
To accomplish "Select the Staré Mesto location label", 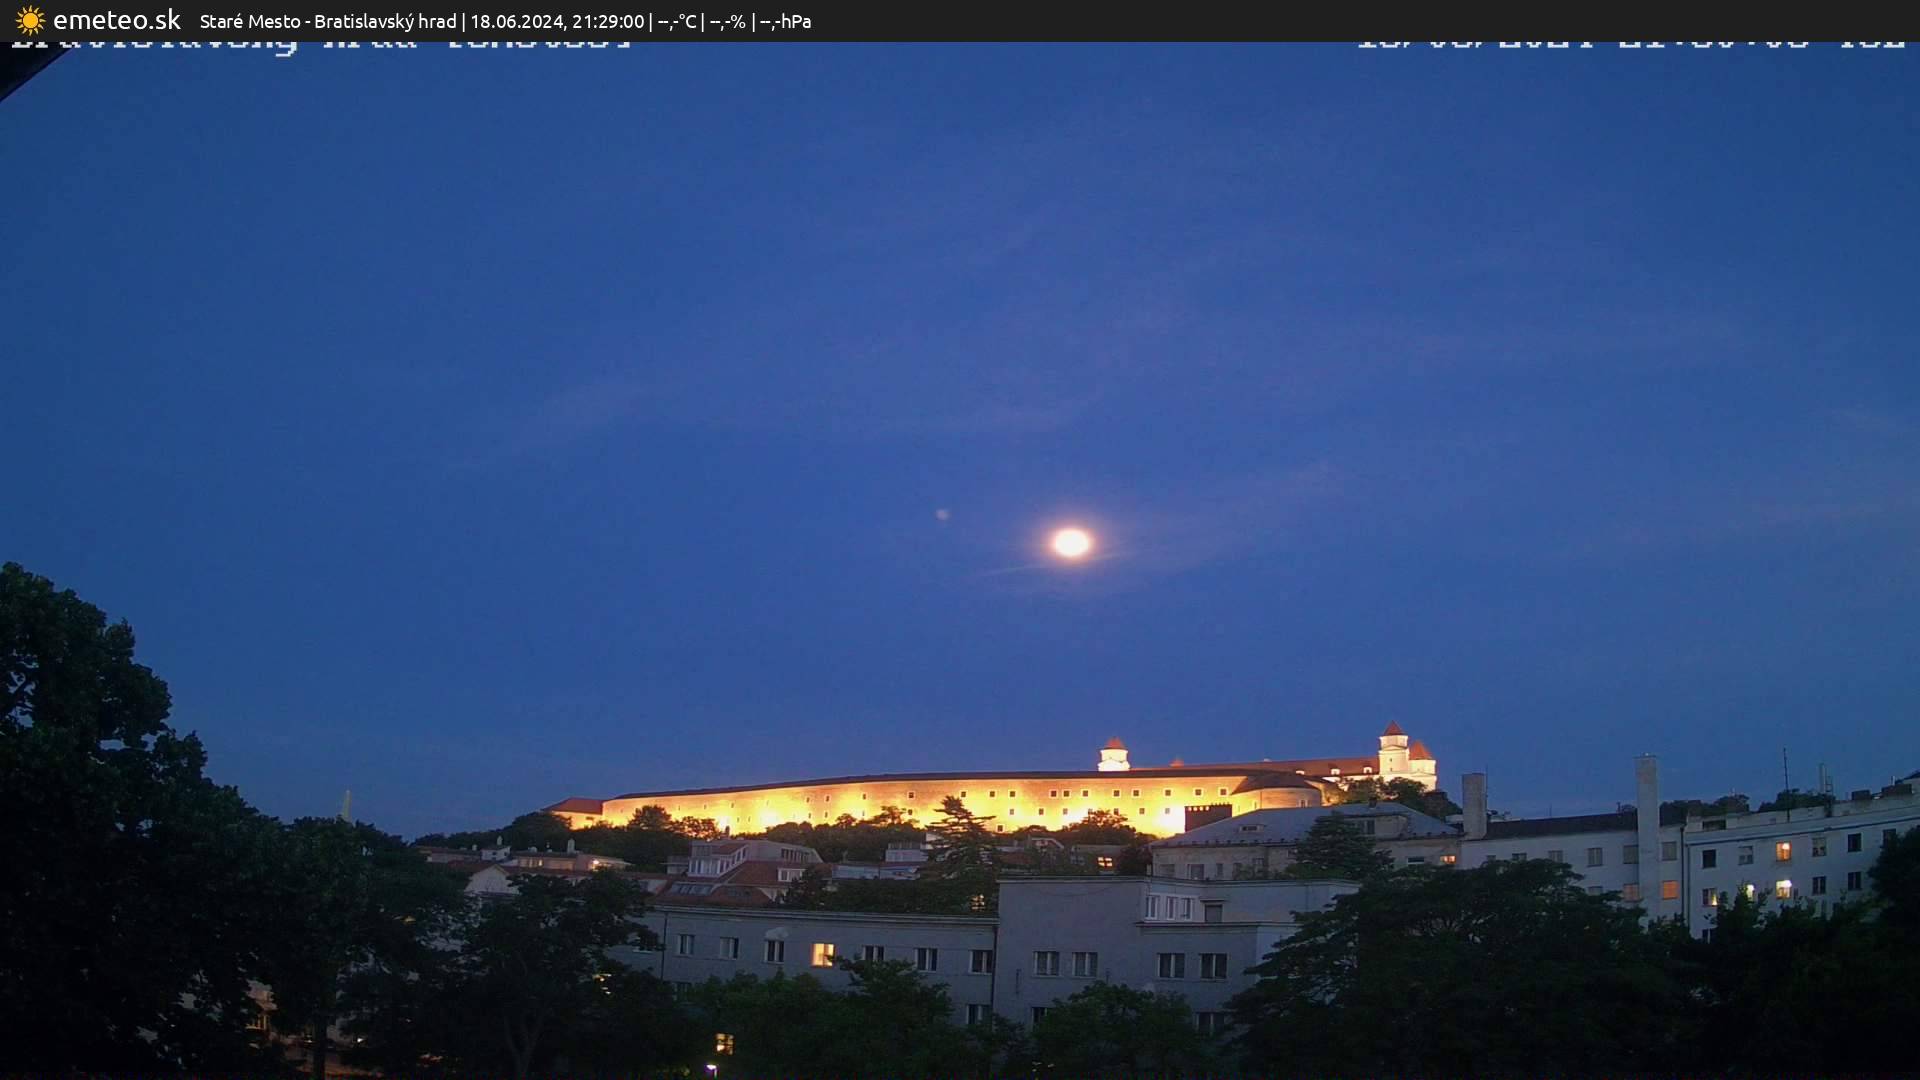I will (250, 21).
